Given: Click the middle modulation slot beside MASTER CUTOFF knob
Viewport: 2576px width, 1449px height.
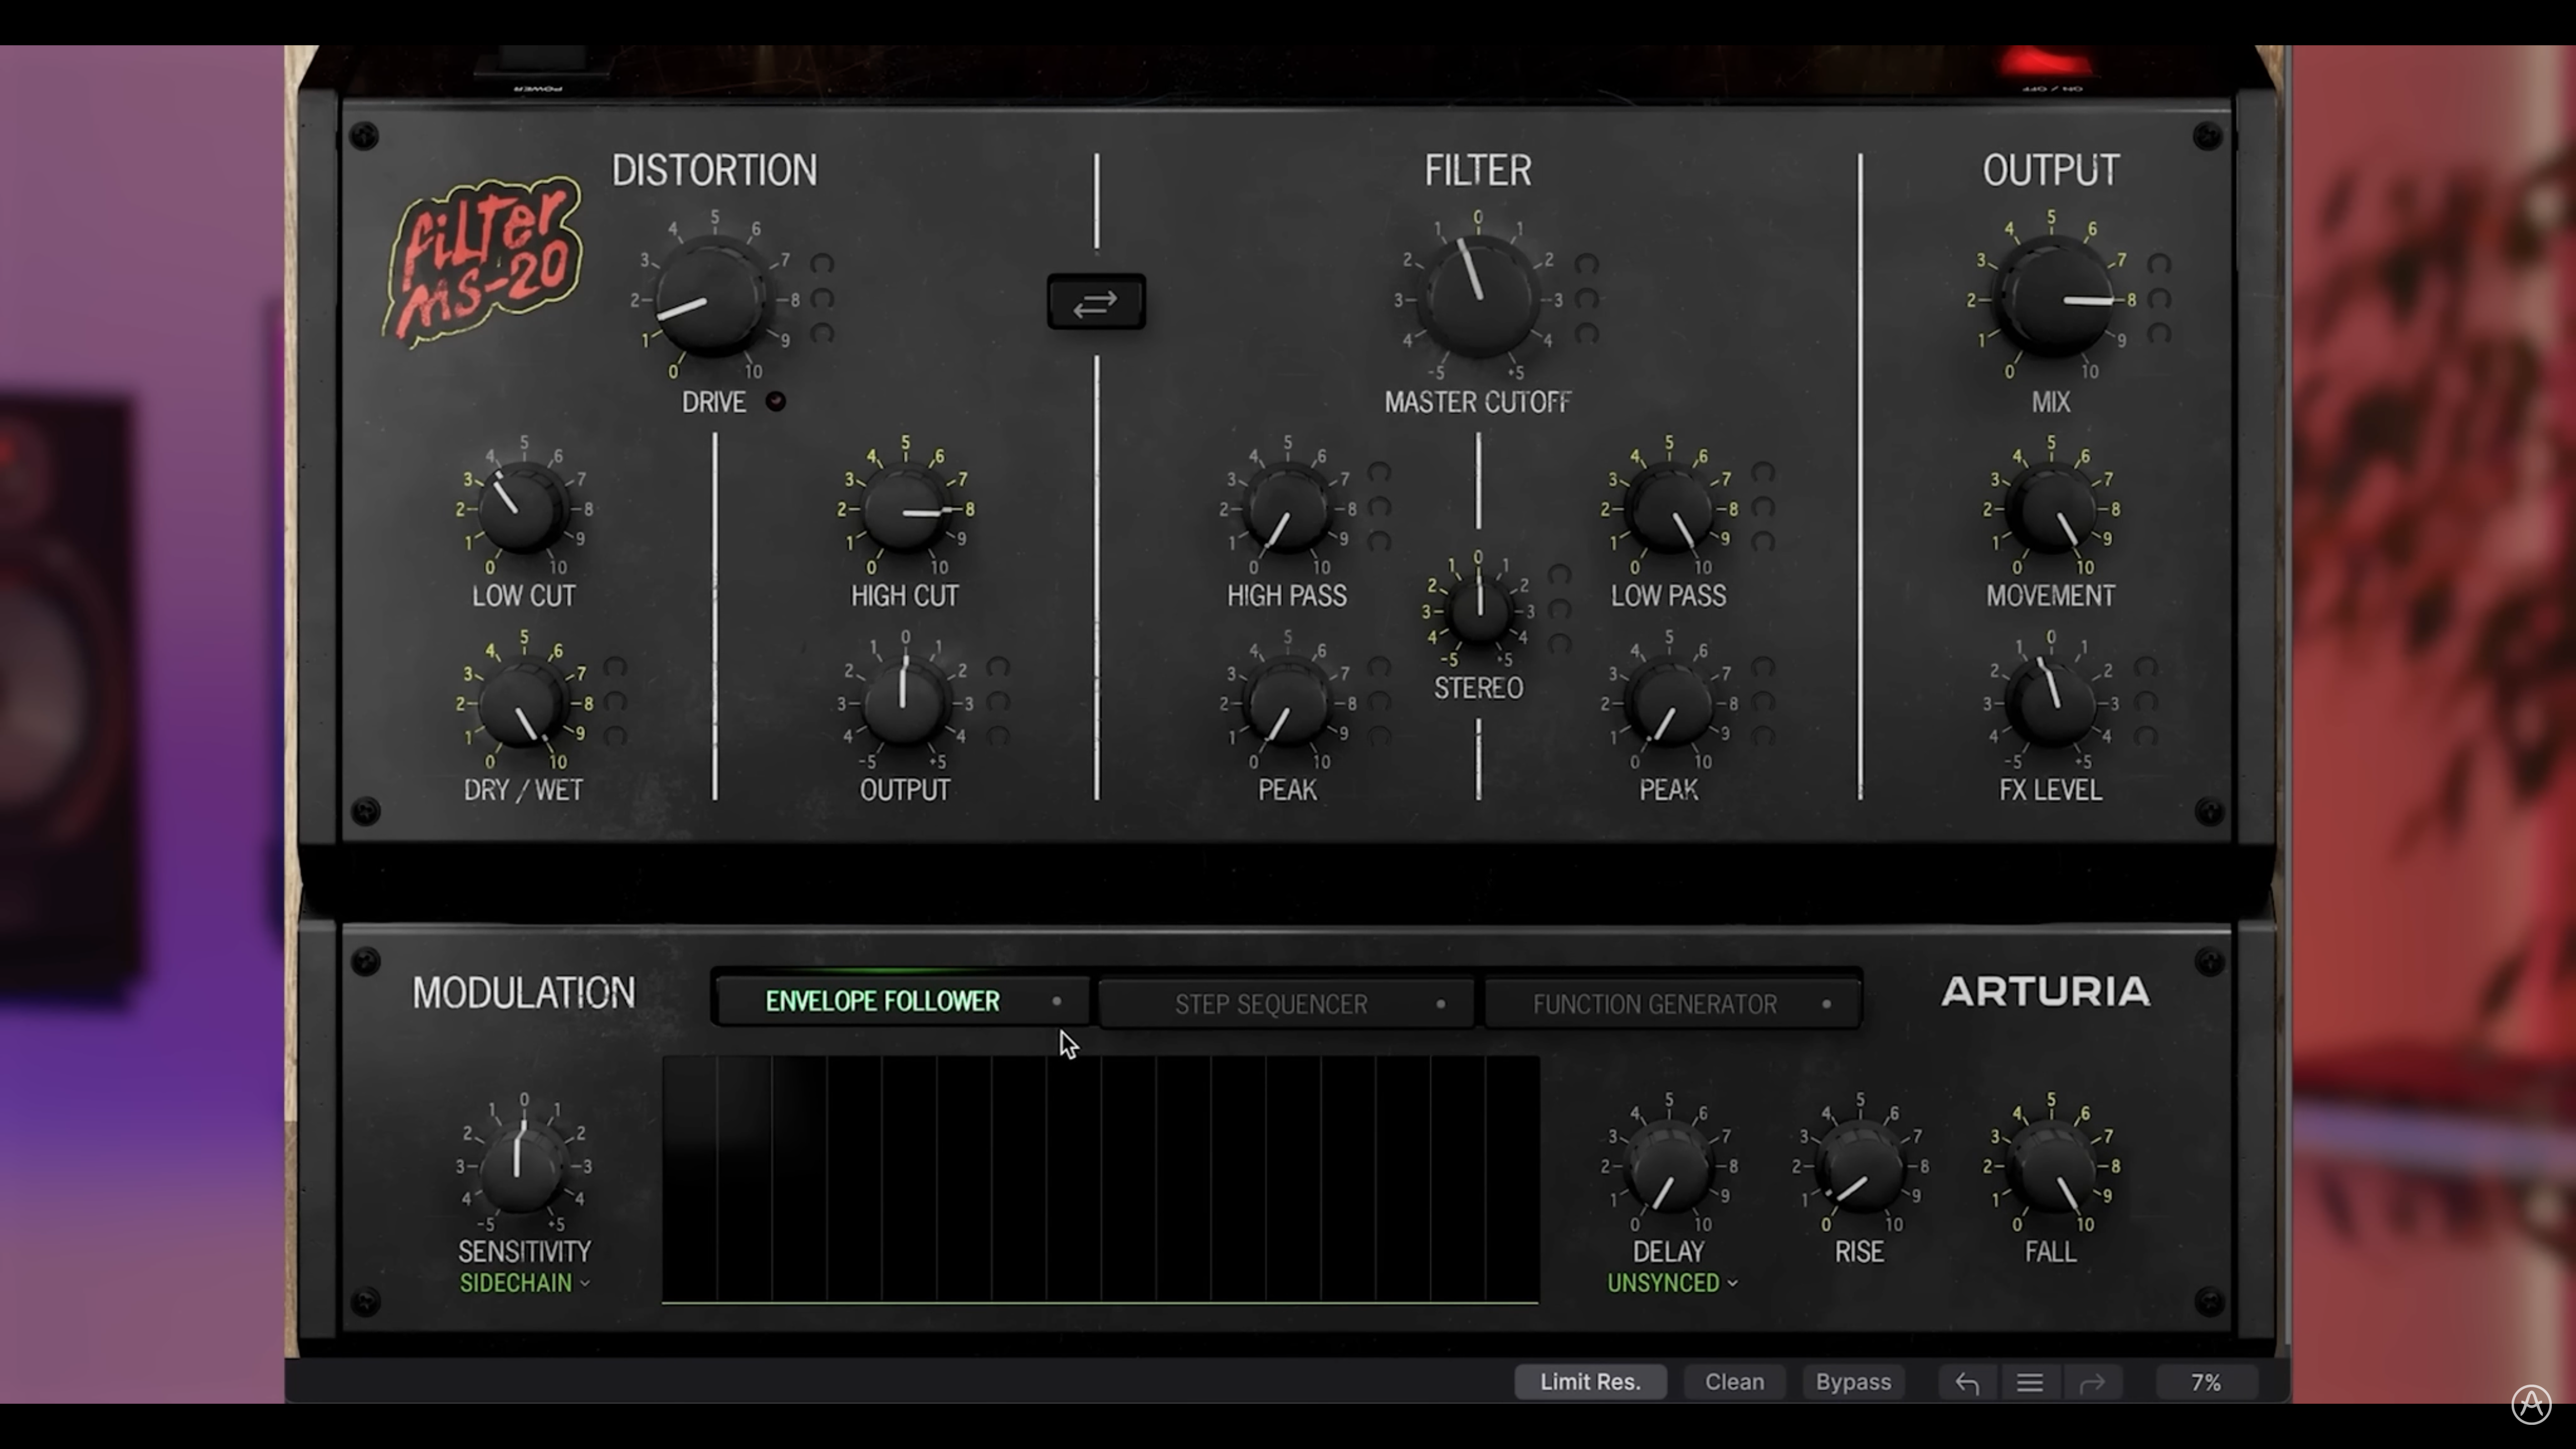Looking at the screenshot, I should (1587, 299).
